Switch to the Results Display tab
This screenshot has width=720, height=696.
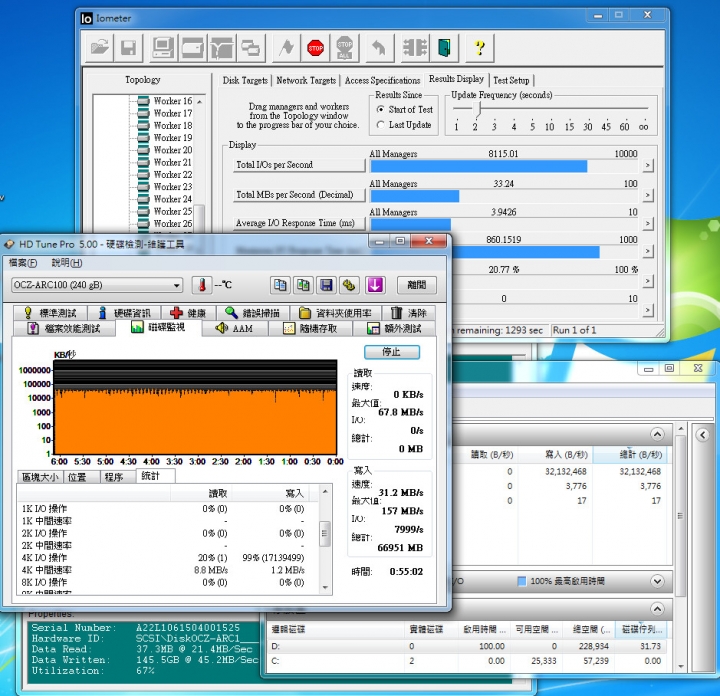(x=456, y=79)
